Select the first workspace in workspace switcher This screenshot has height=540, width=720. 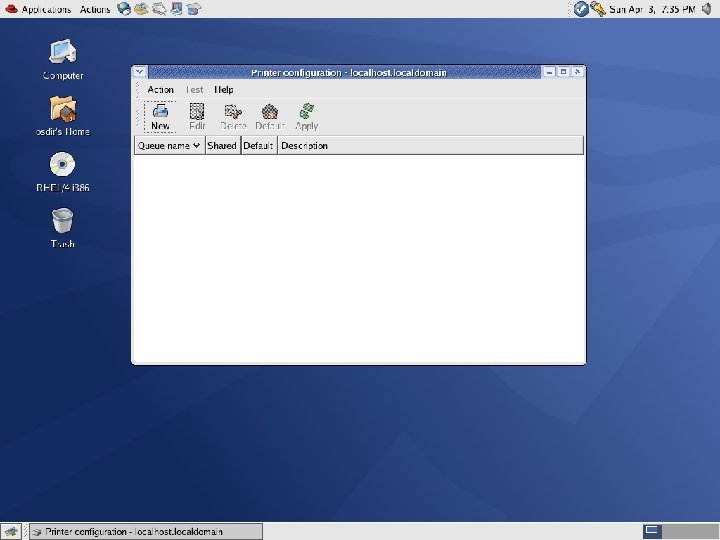652,531
